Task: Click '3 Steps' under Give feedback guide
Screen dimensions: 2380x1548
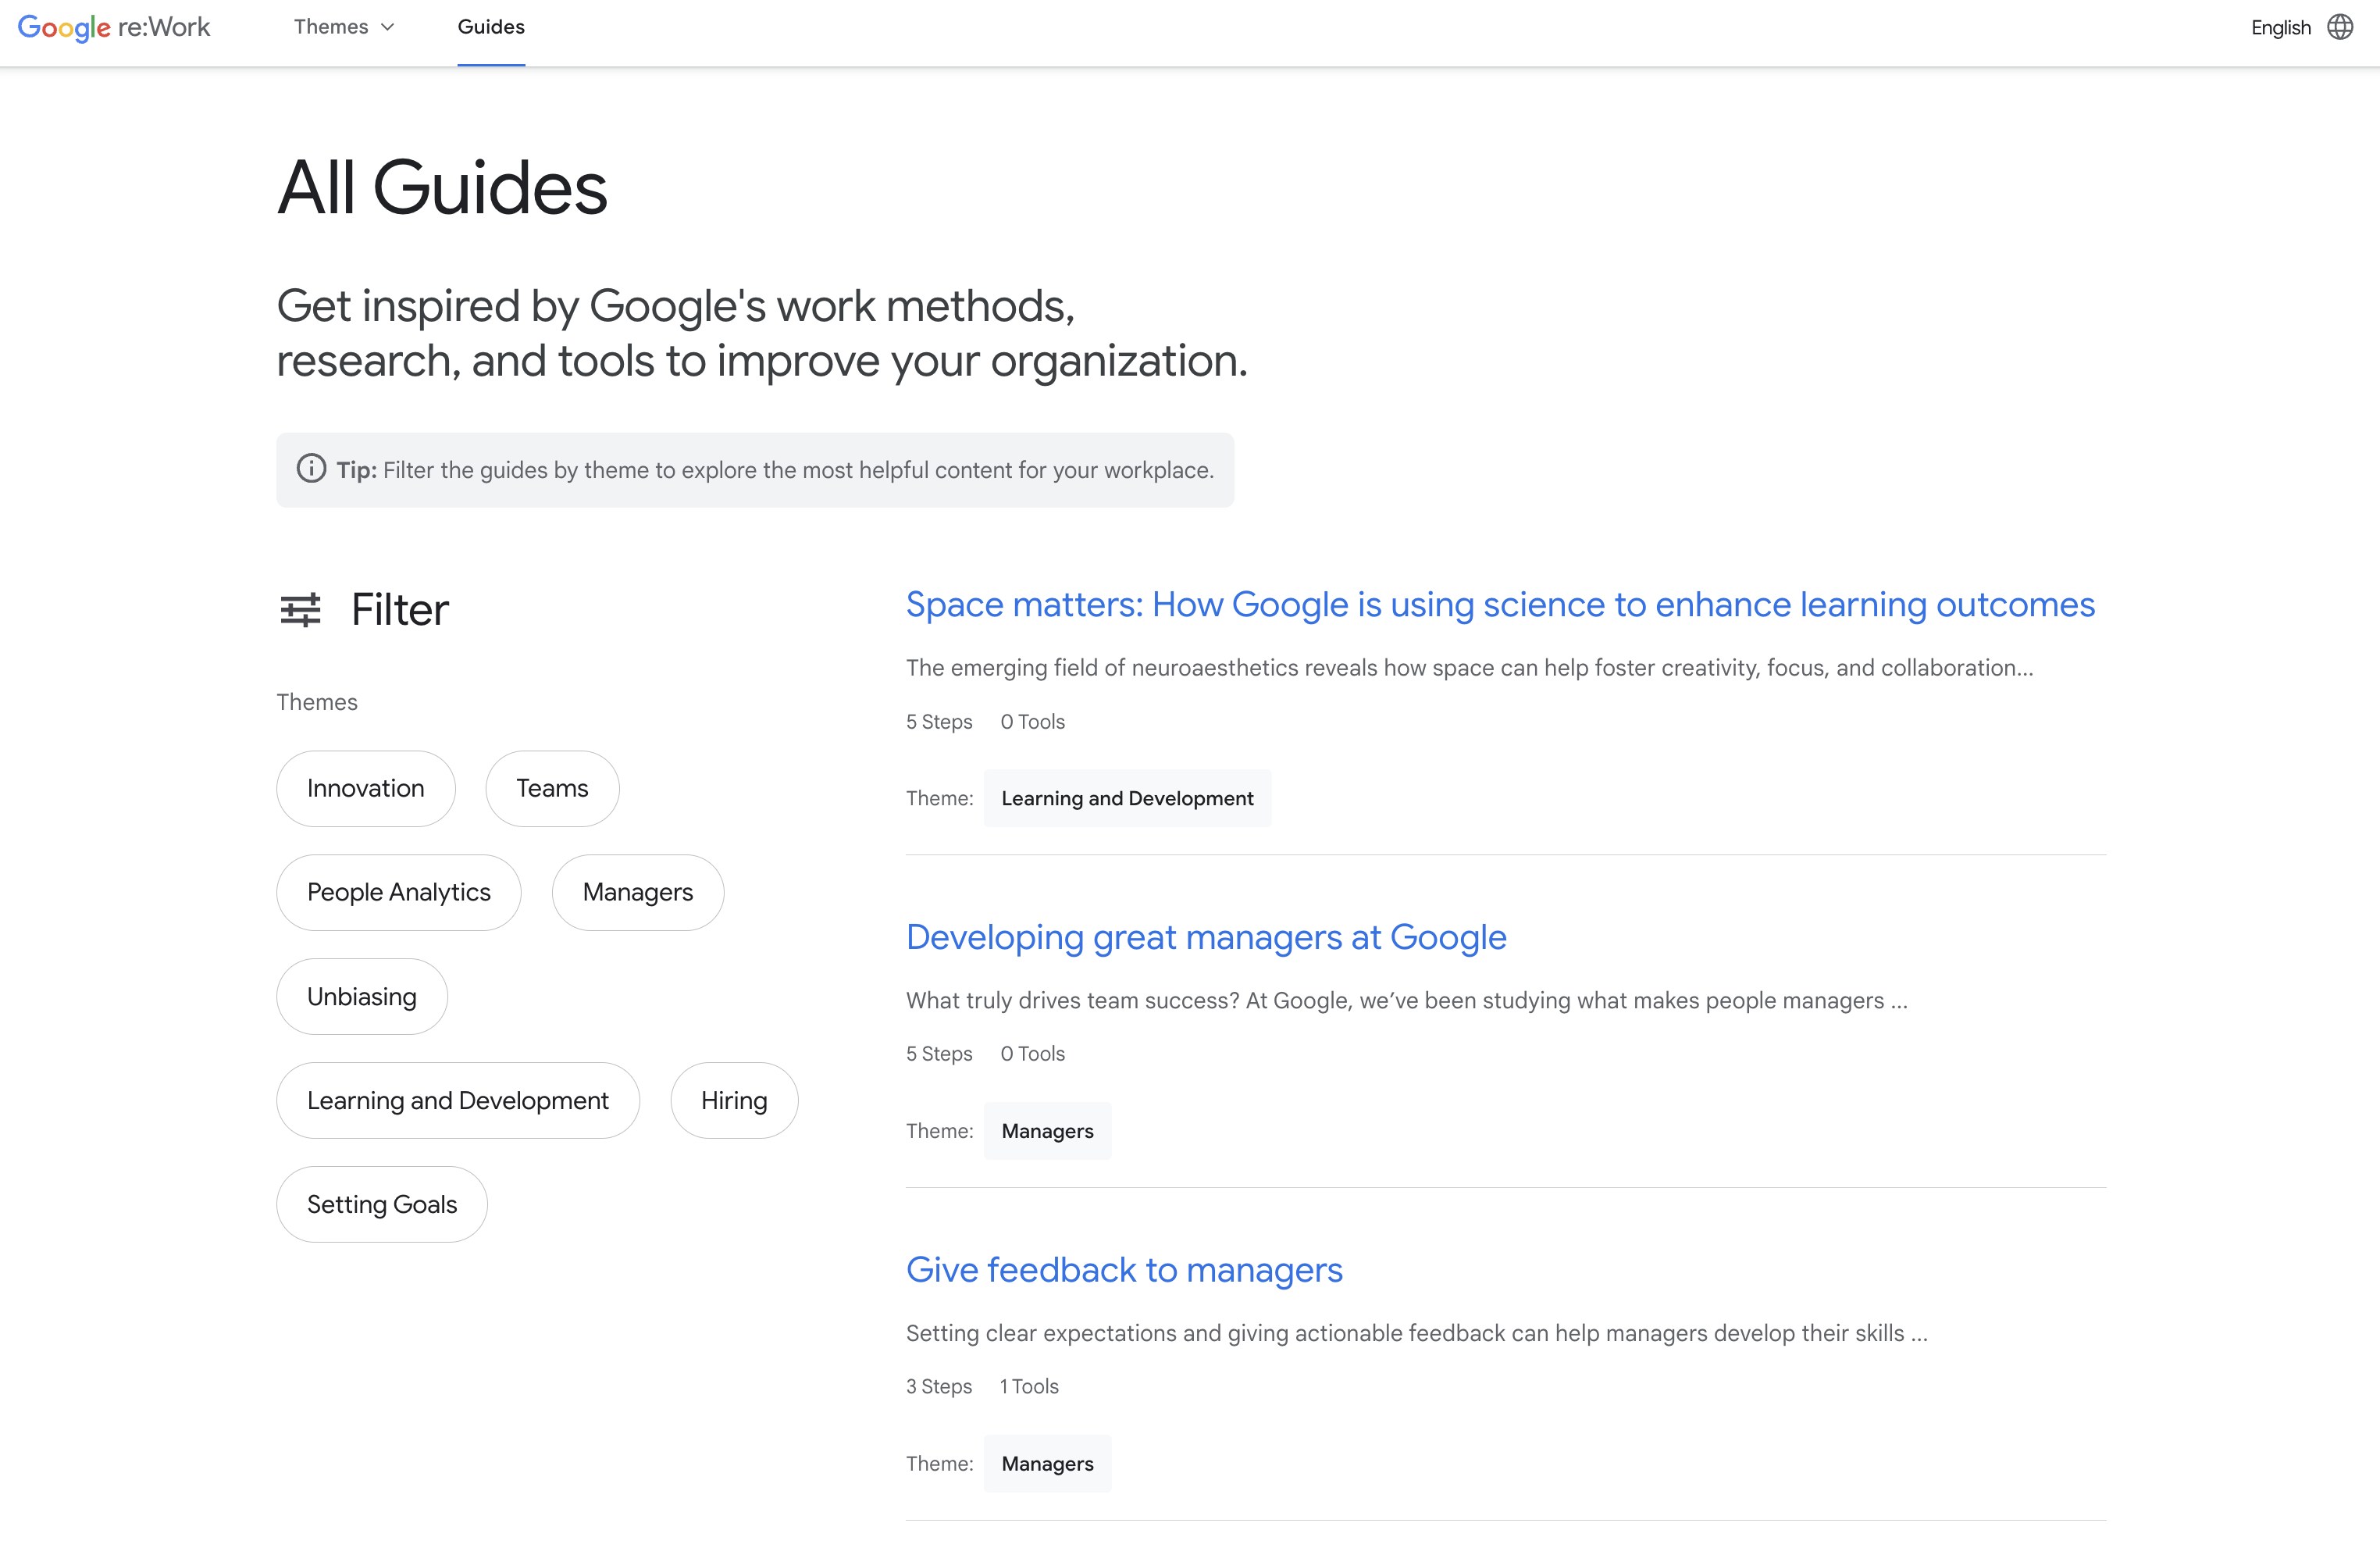Action: point(939,1387)
